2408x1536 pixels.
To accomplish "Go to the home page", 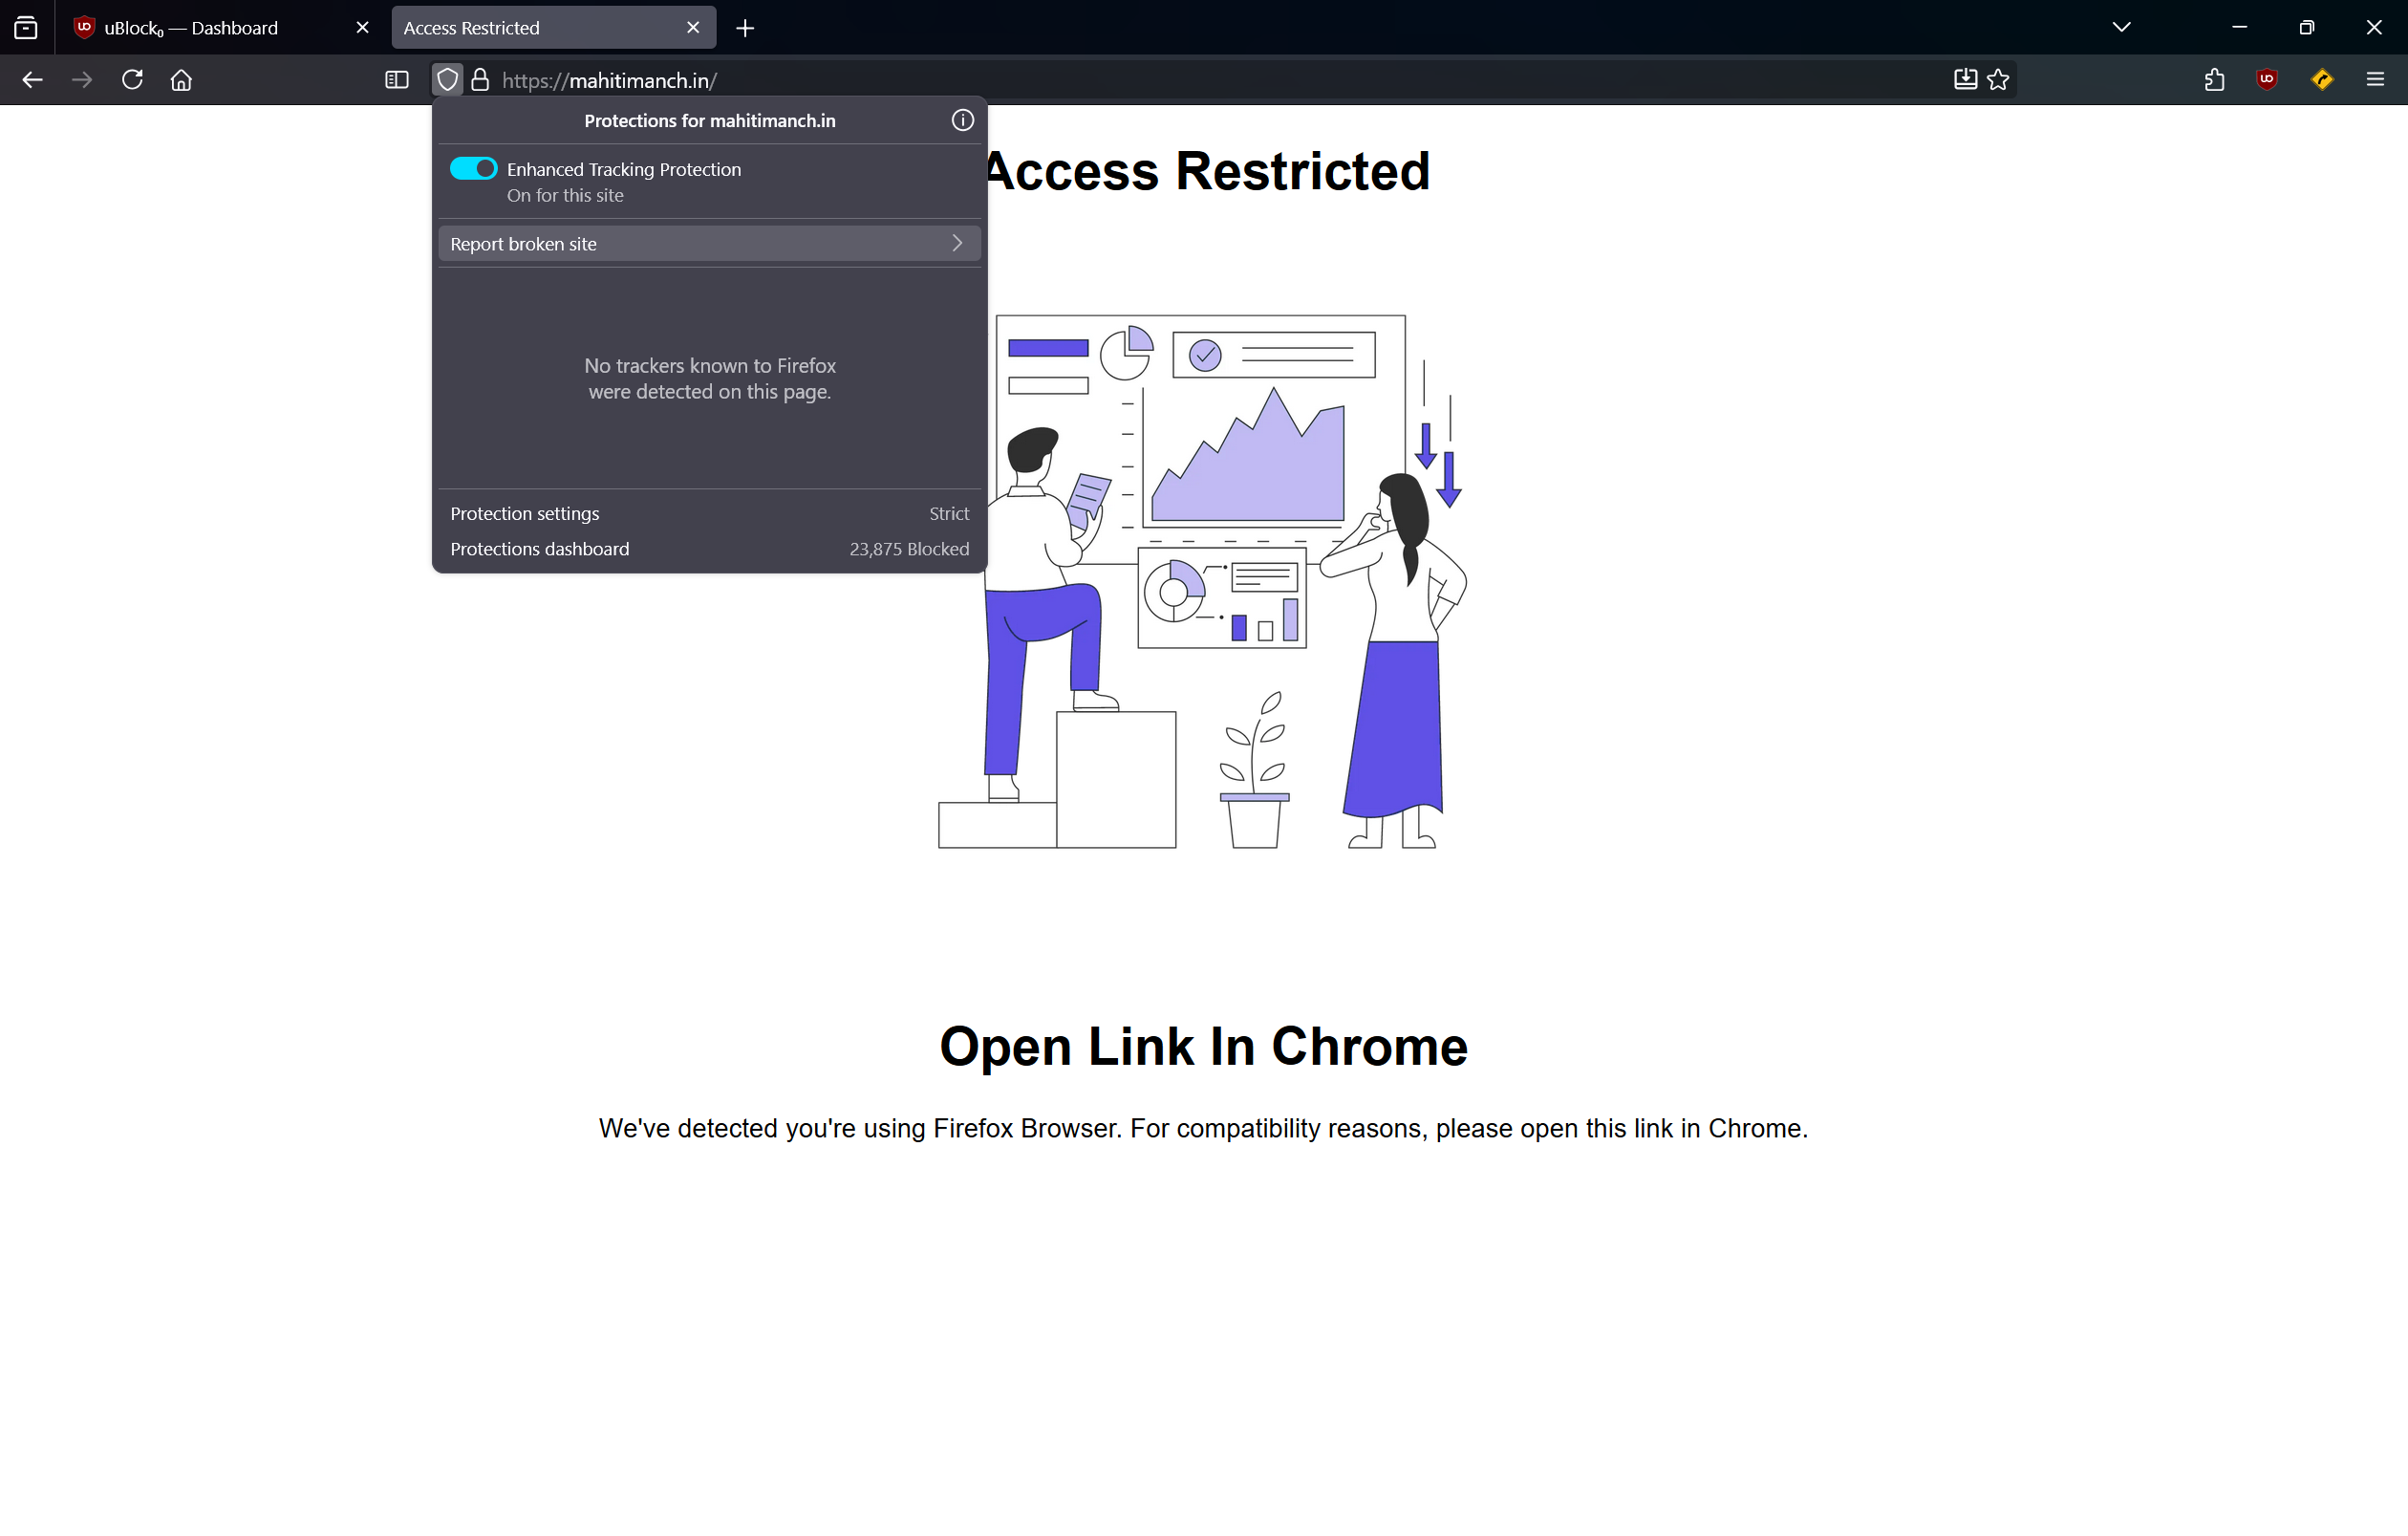I will 181,80.
